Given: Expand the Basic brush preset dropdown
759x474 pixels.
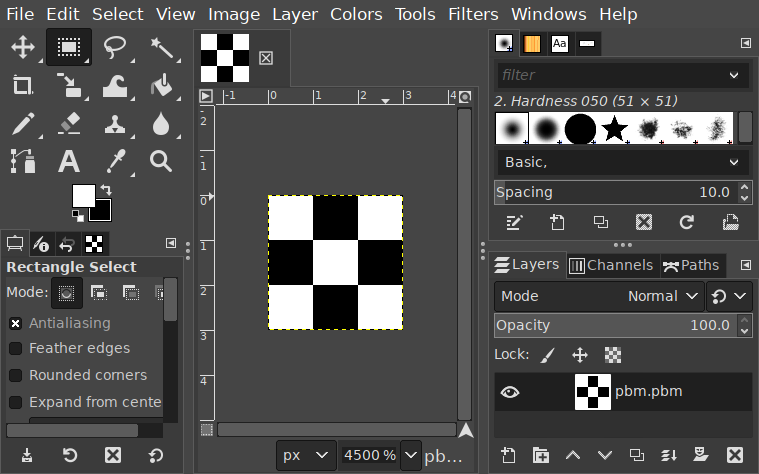Looking at the screenshot, I should pos(621,162).
